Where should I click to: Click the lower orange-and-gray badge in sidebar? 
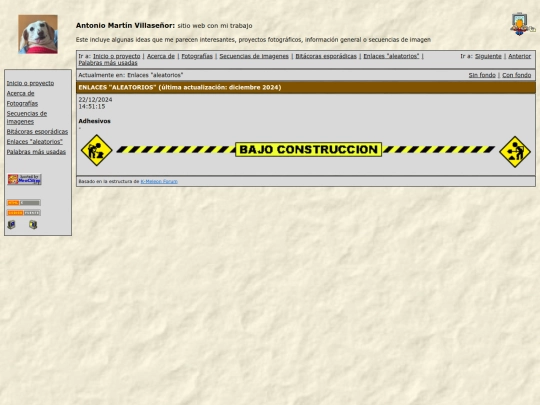click(x=24, y=213)
